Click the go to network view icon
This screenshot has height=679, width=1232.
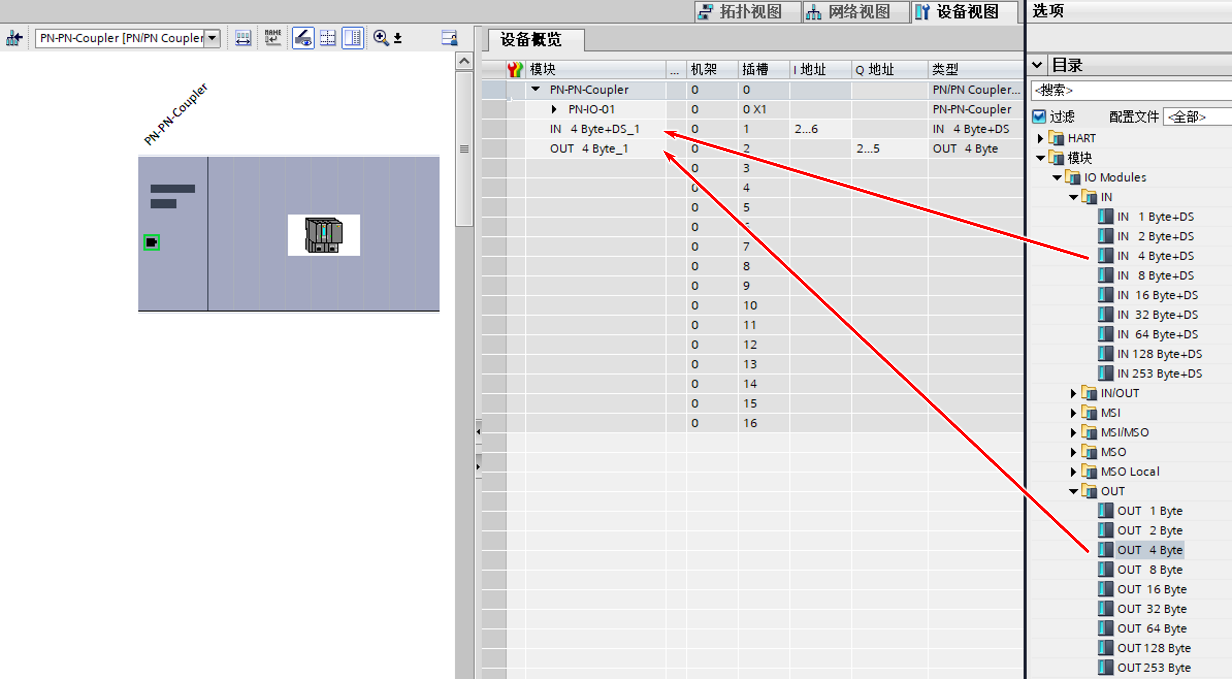[14, 38]
